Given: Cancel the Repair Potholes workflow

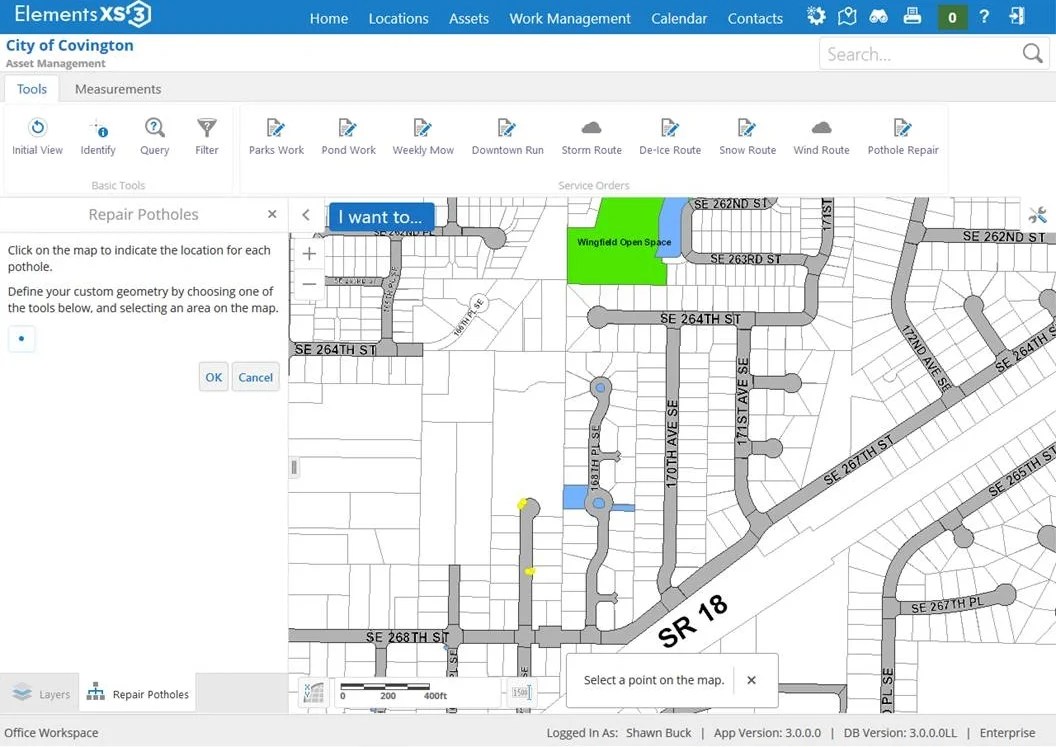Looking at the screenshot, I should click(x=255, y=377).
